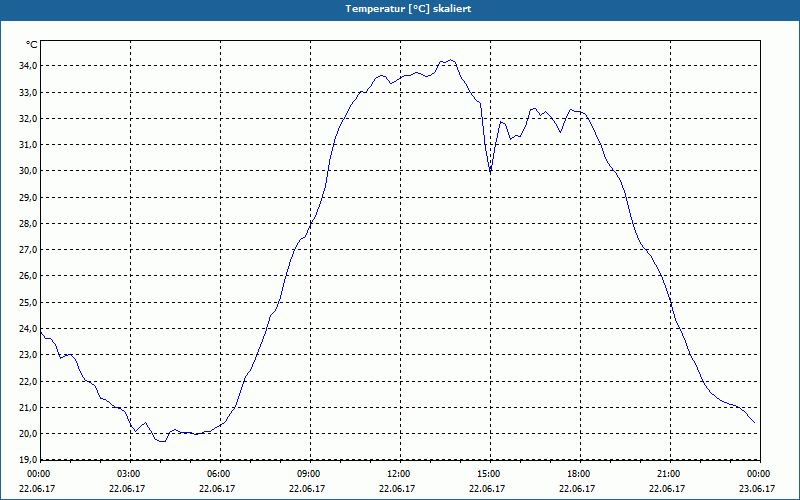The image size is (800, 500).
Task: Click the curve's highest peak above 34,0
Action: tap(451, 60)
